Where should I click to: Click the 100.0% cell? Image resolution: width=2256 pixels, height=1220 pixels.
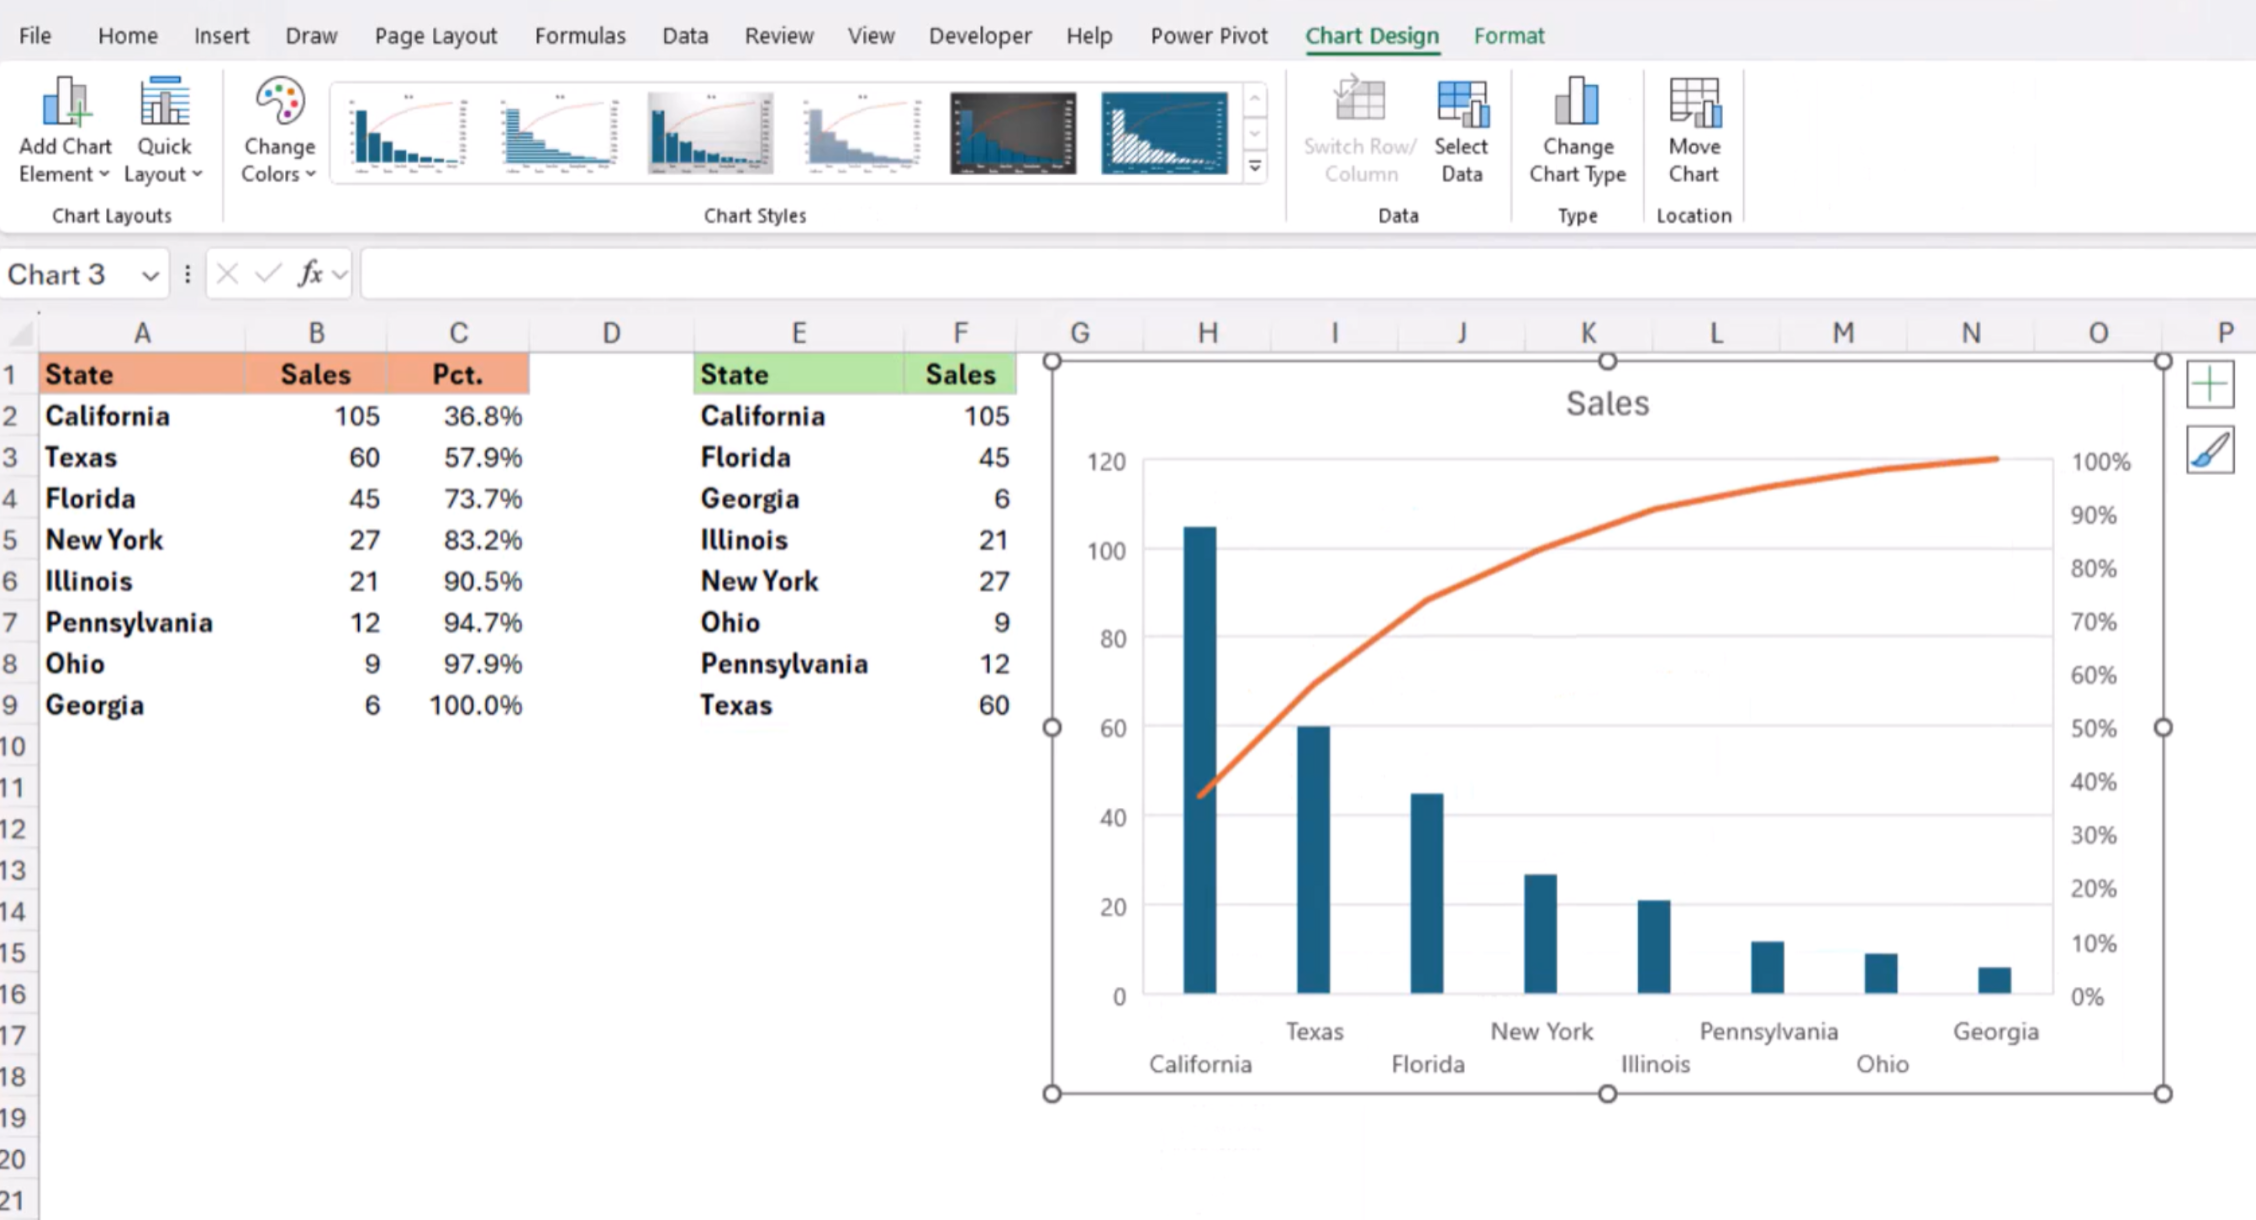pyautogui.click(x=458, y=705)
